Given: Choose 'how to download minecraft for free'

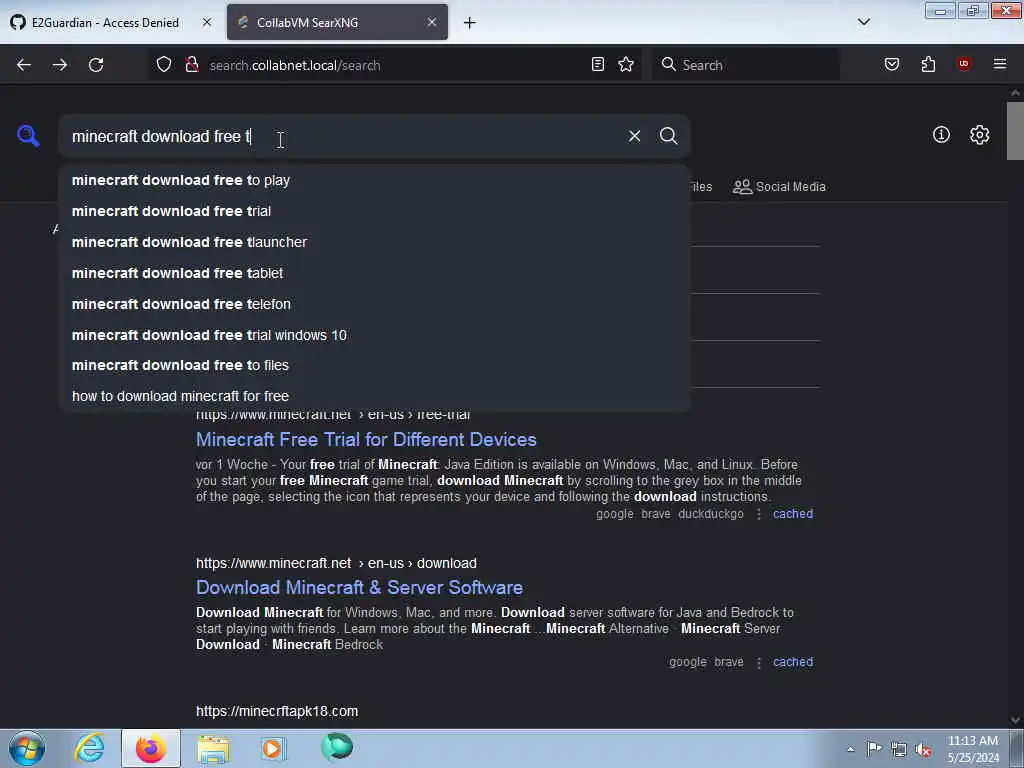Looking at the screenshot, I should tap(374, 396).
